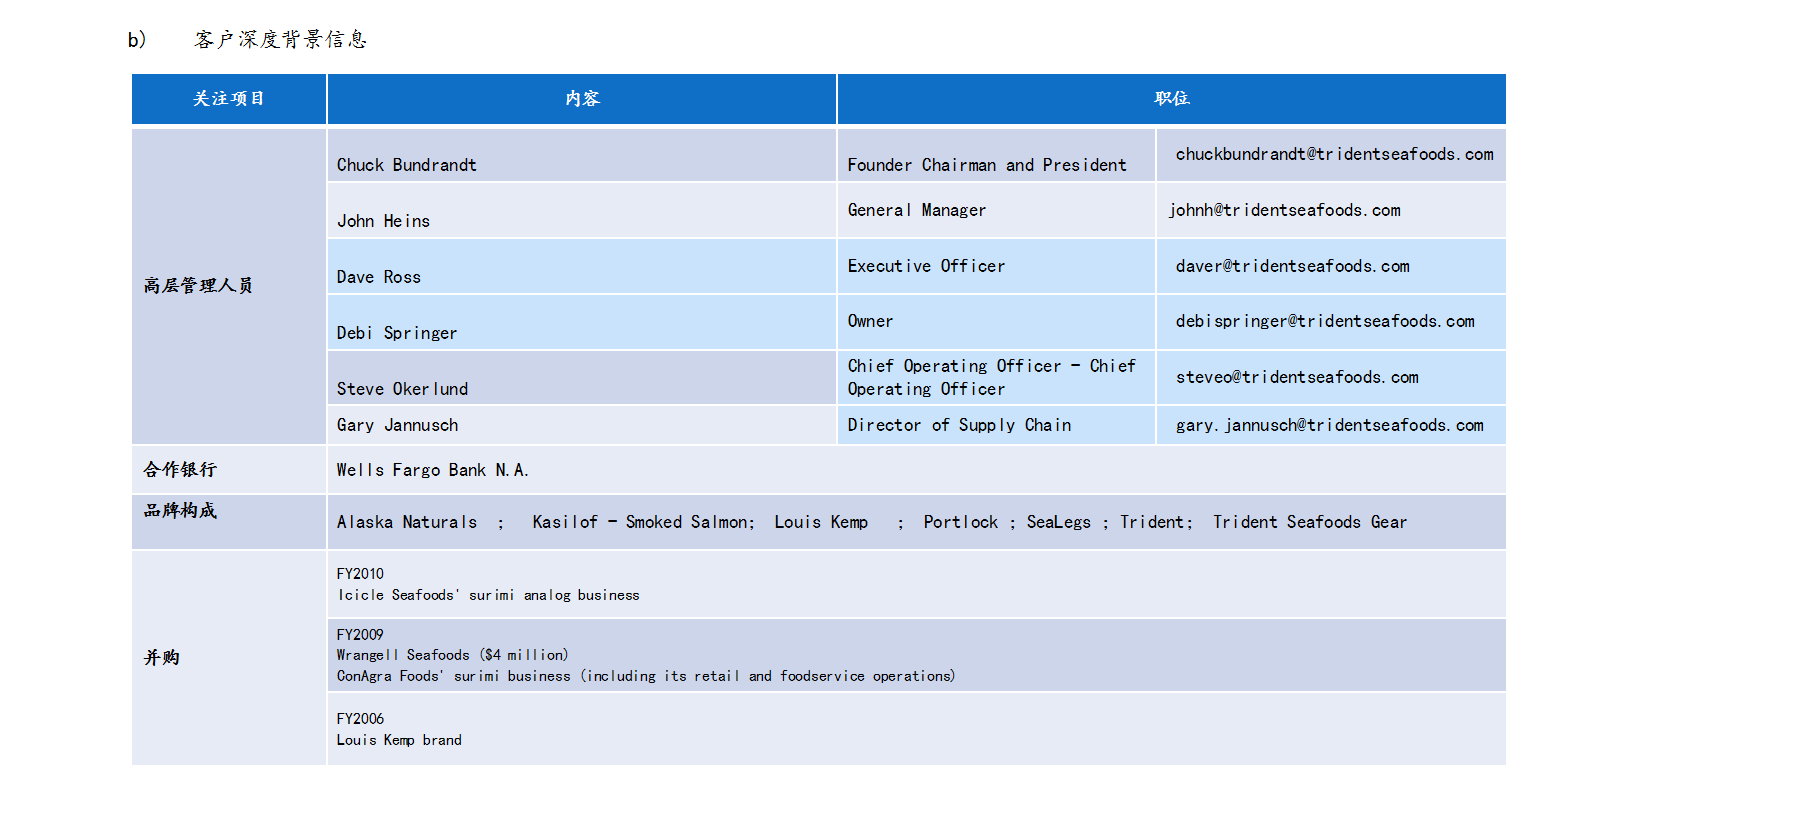Select the 关注项目 column header

[x=229, y=99]
